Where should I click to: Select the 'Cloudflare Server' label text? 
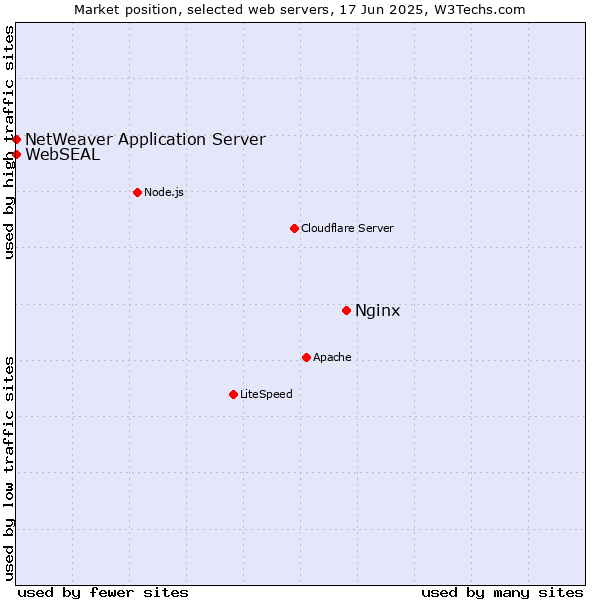[347, 228]
